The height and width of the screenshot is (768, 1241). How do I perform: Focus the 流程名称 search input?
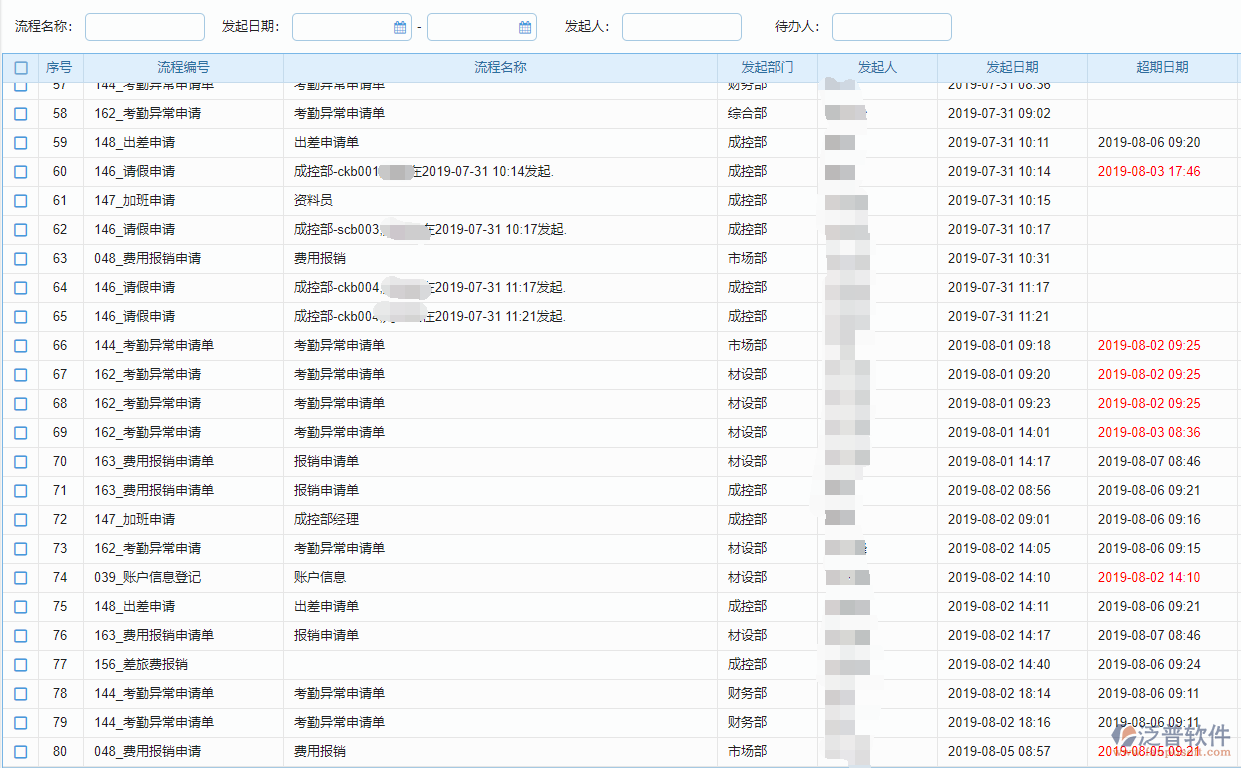(145, 27)
